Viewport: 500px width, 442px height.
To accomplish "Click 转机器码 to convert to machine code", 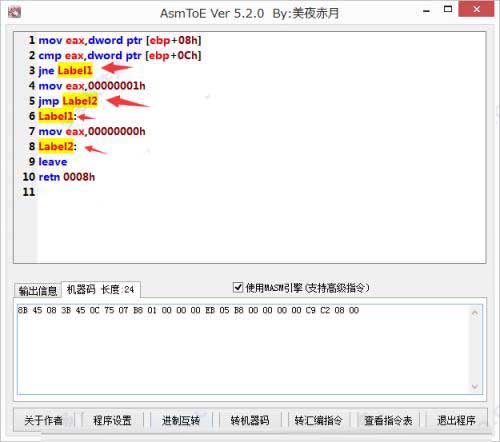I will coord(250,420).
